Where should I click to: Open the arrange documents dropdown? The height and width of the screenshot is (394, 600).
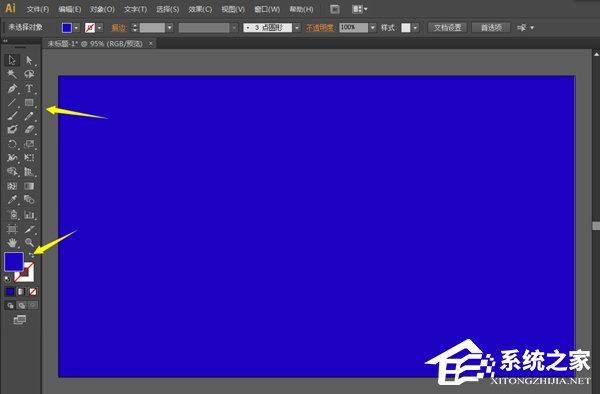point(360,9)
